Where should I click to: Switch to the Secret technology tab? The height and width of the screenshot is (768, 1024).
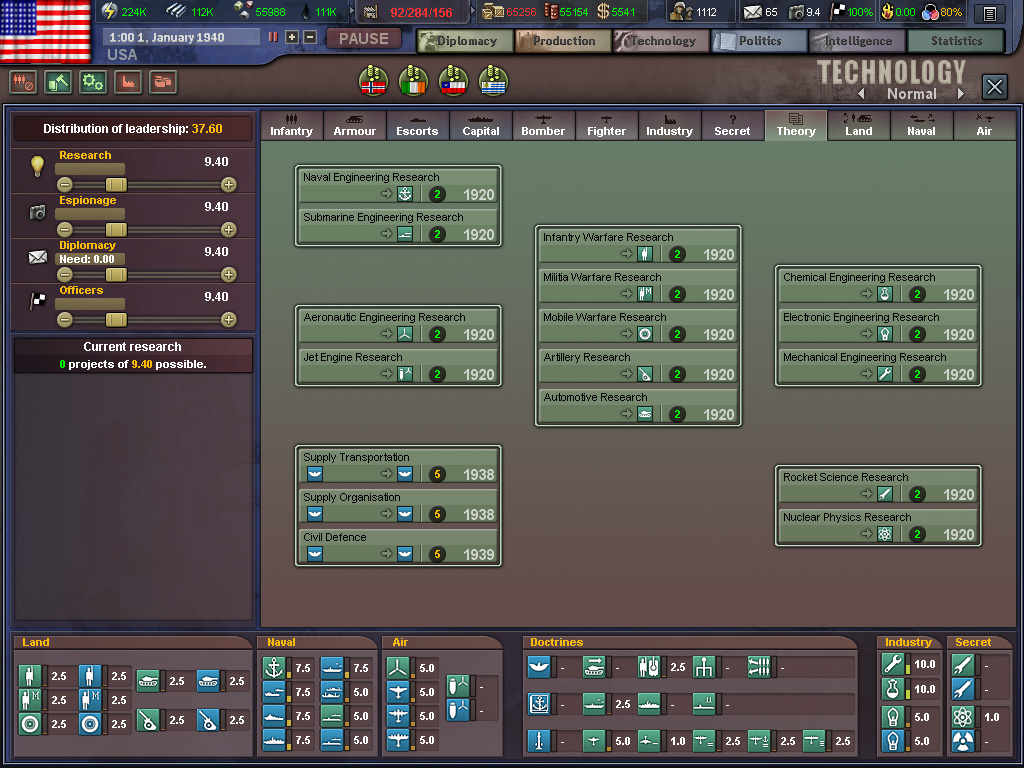tap(732, 126)
